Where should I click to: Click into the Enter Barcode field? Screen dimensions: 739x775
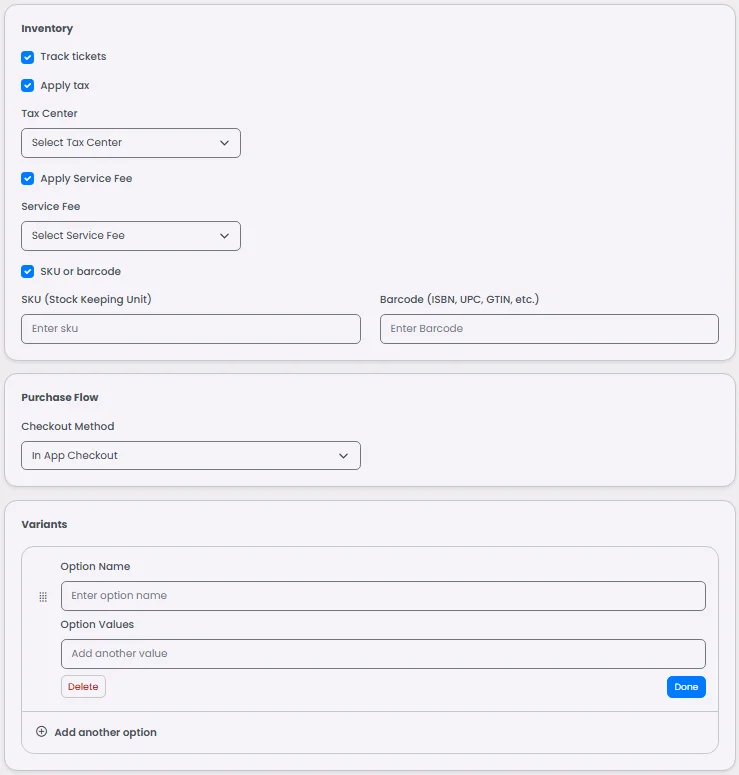tap(549, 329)
